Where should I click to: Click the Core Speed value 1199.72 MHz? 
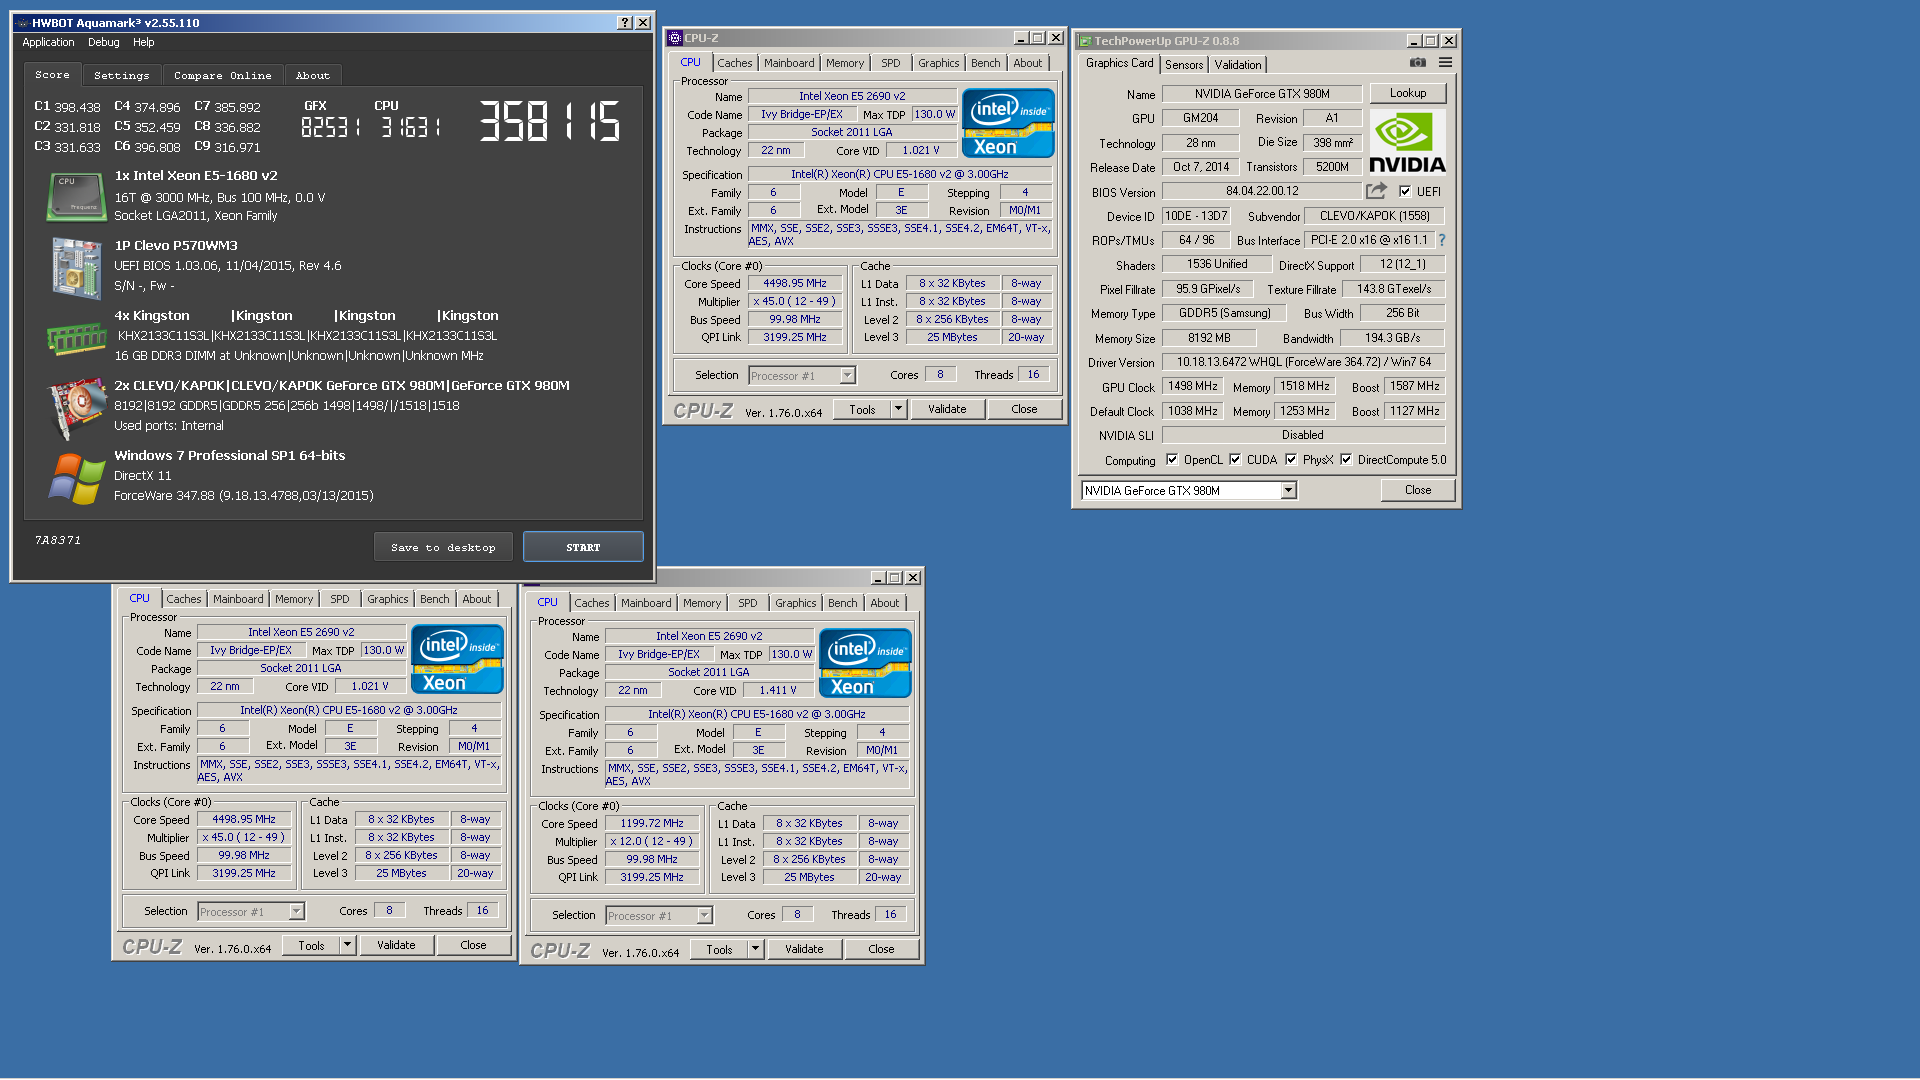tap(652, 824)
